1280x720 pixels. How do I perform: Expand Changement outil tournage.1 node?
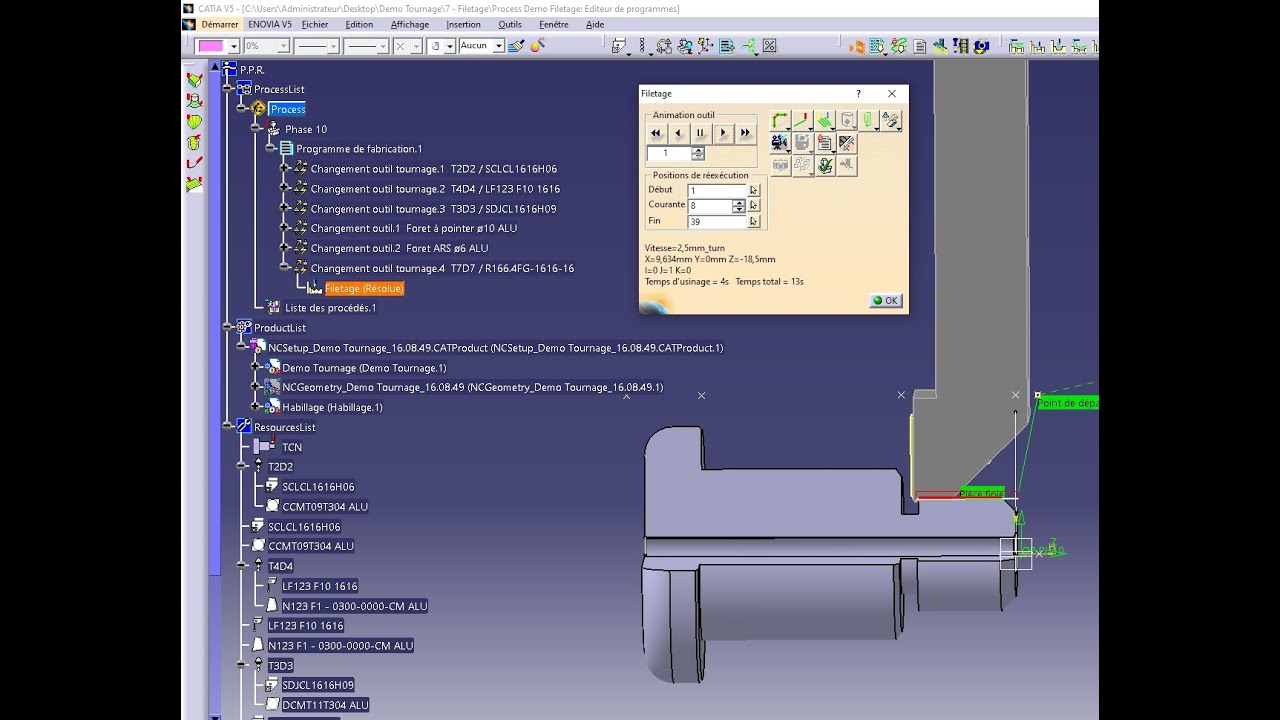tap(285, 169)
